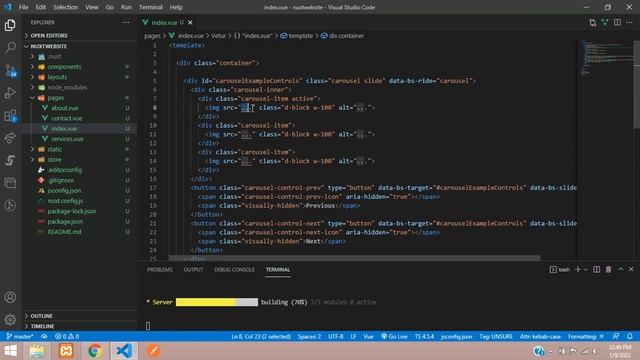Open package.json file
Screen dimensions: 640x360
(65, 221)
